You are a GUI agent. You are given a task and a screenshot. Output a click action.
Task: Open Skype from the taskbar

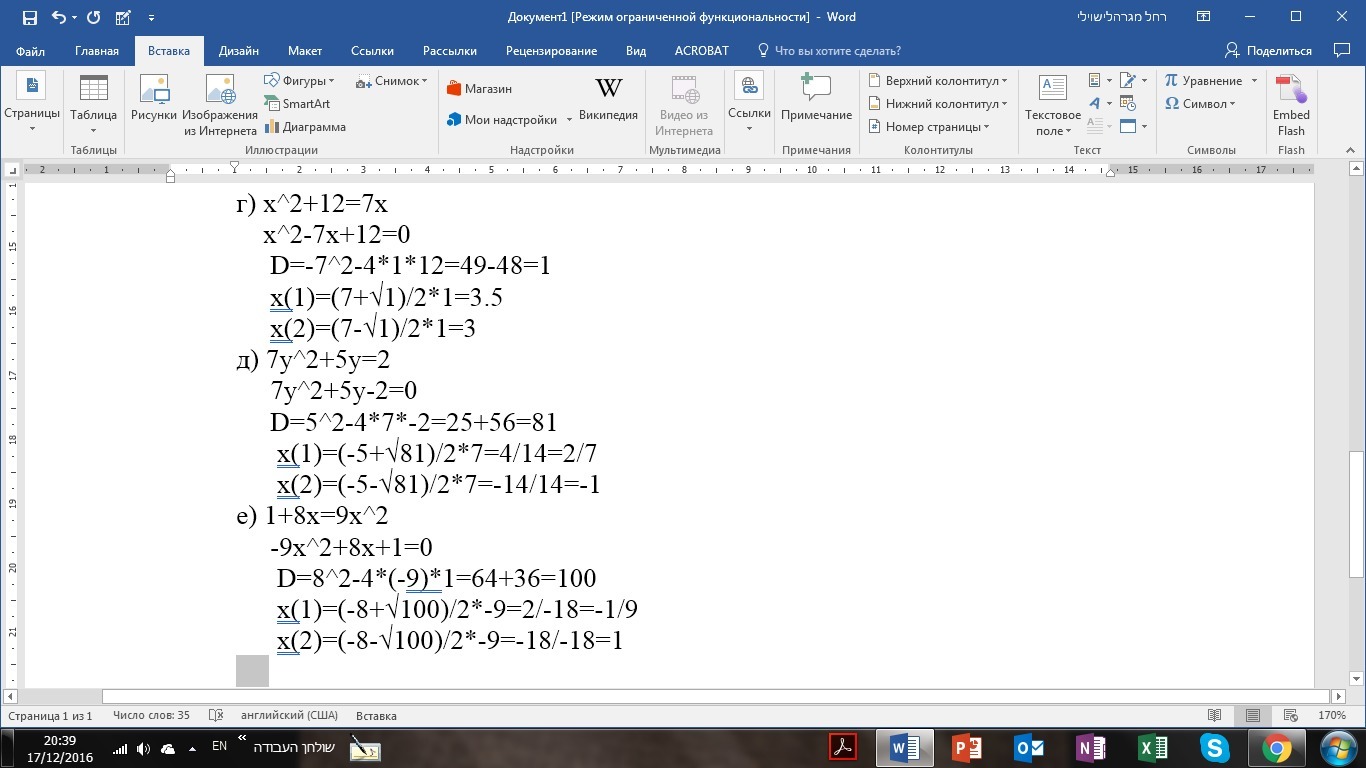click(x=1215, y=748)
